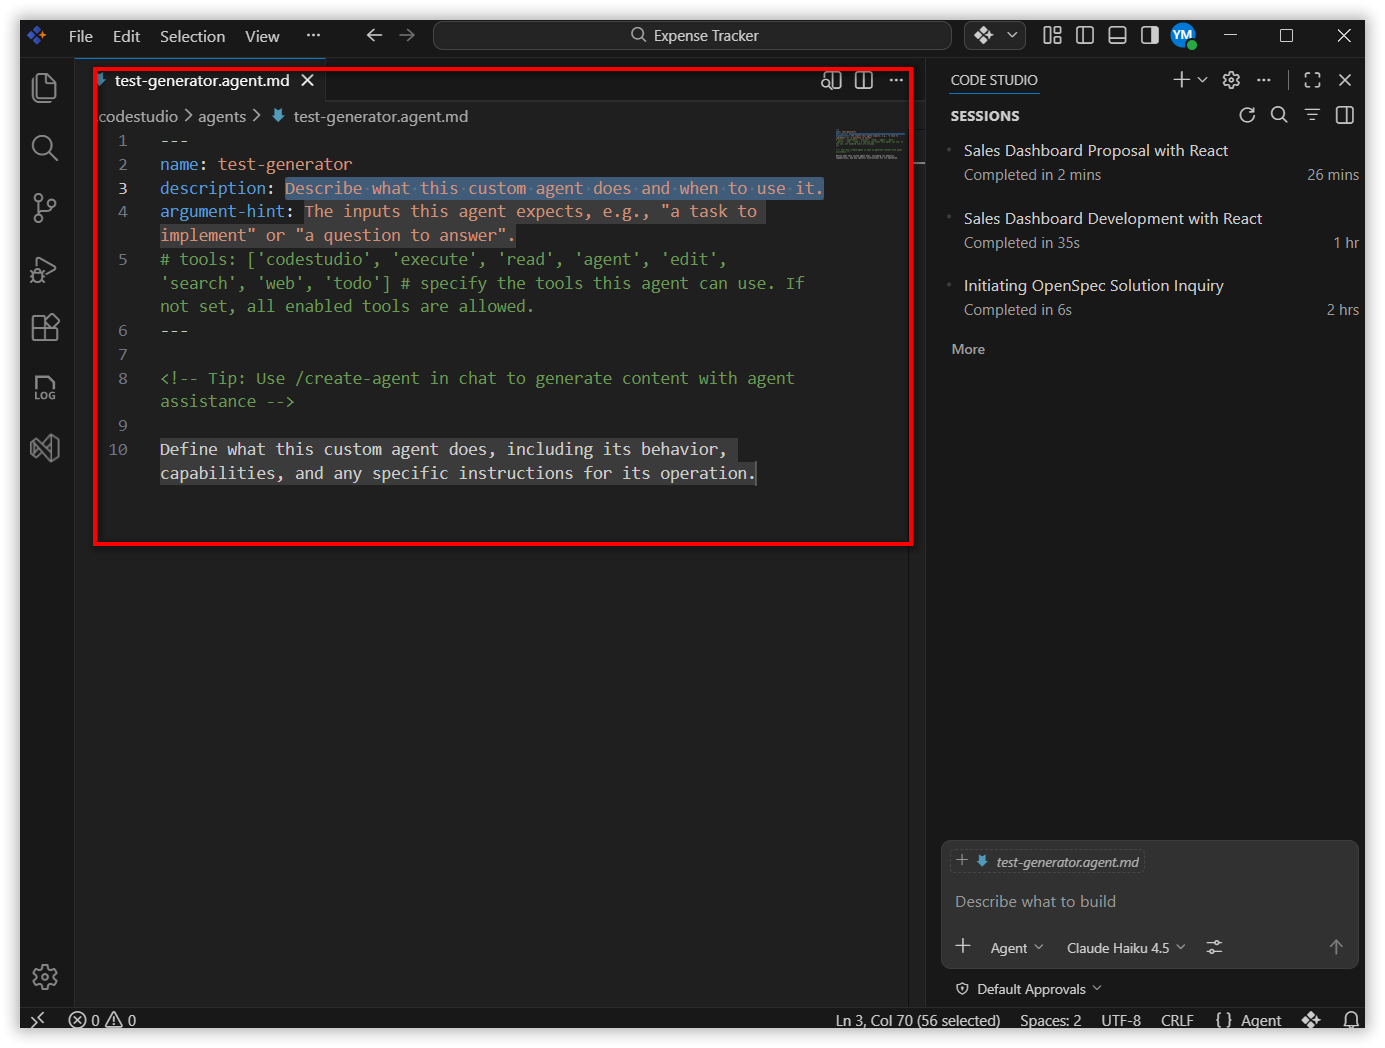
Task: Go back using the navigation arrow
Action: pos(374,35)
